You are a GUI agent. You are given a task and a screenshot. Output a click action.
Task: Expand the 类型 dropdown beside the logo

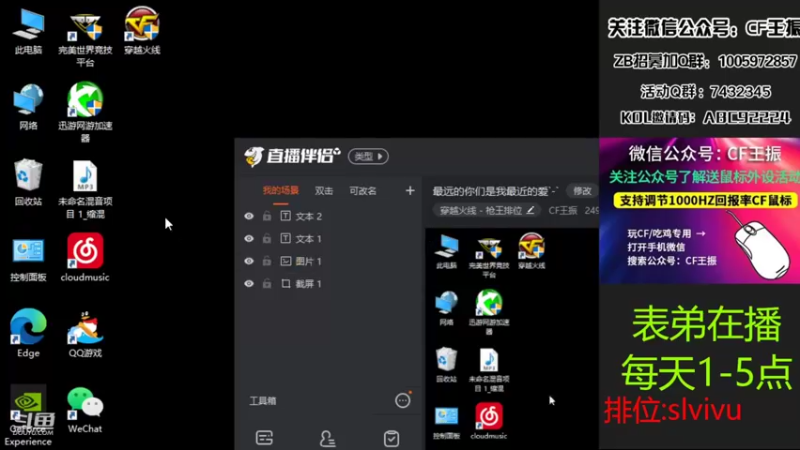click(368, 156)
